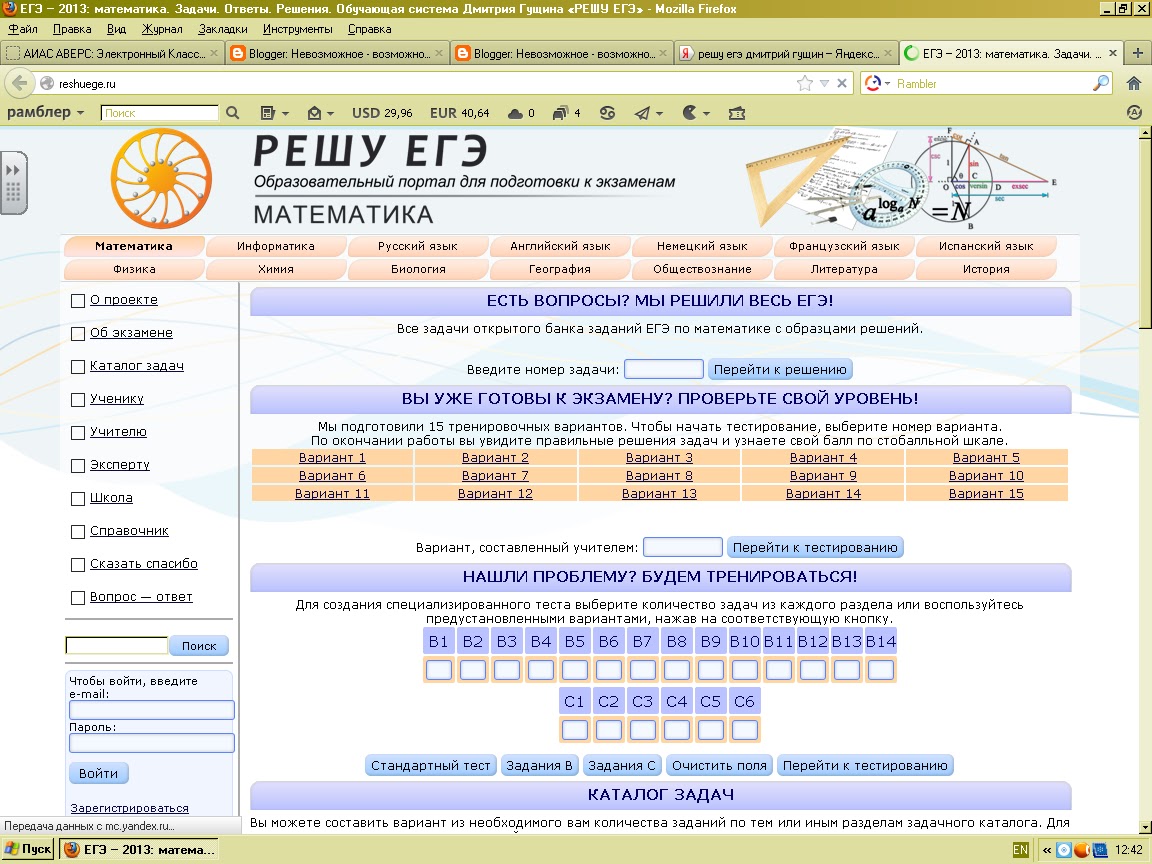Click the horoscope zodiac icon in toolbar
1152x864 pixels.
point(607,113)
